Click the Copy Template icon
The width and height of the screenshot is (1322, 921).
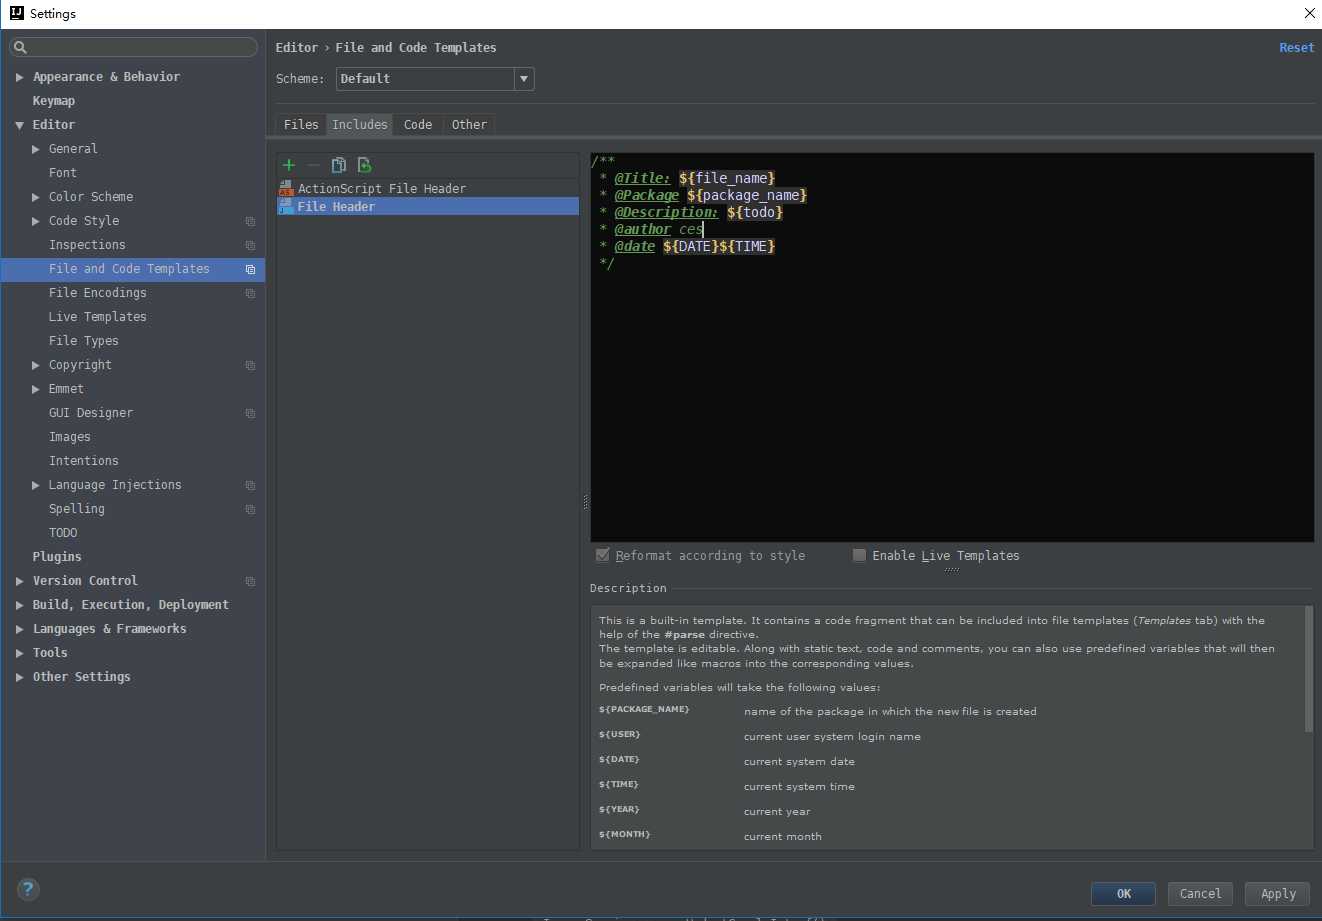(x=339, y=165)
